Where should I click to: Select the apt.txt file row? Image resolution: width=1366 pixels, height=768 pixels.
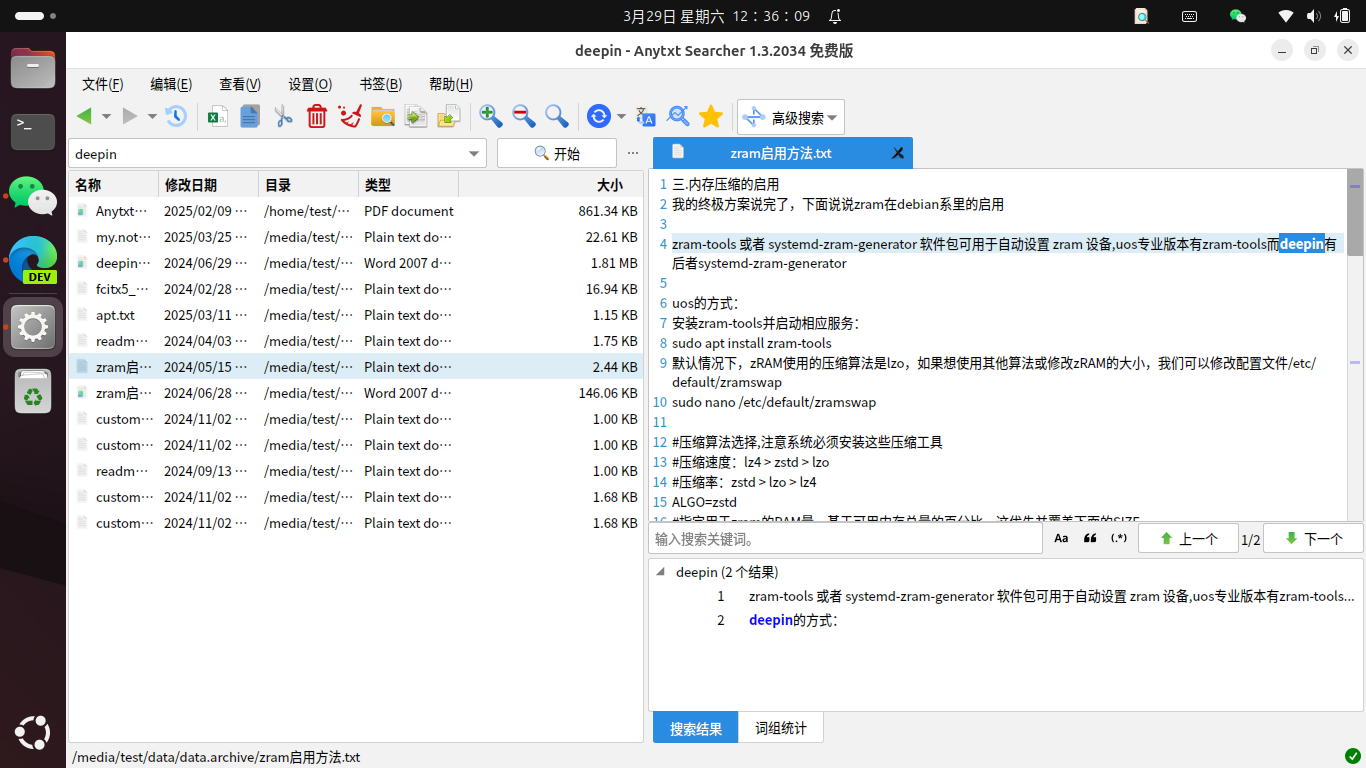coord(356,315)
